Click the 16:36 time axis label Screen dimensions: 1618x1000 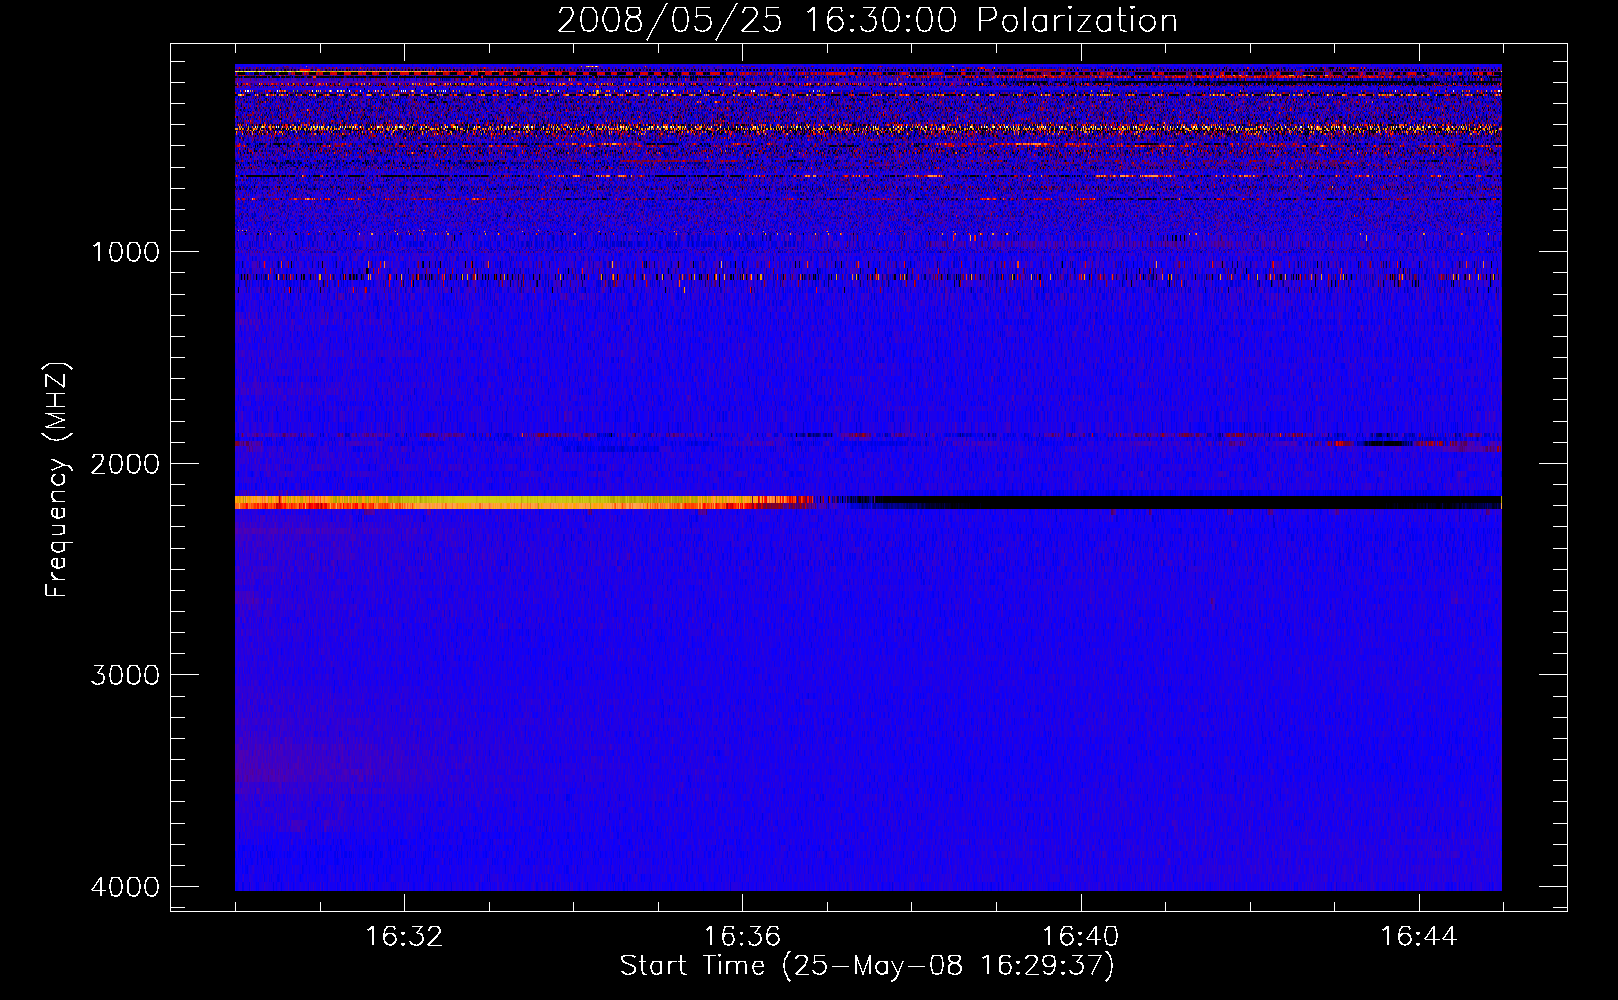pos(742,937)
